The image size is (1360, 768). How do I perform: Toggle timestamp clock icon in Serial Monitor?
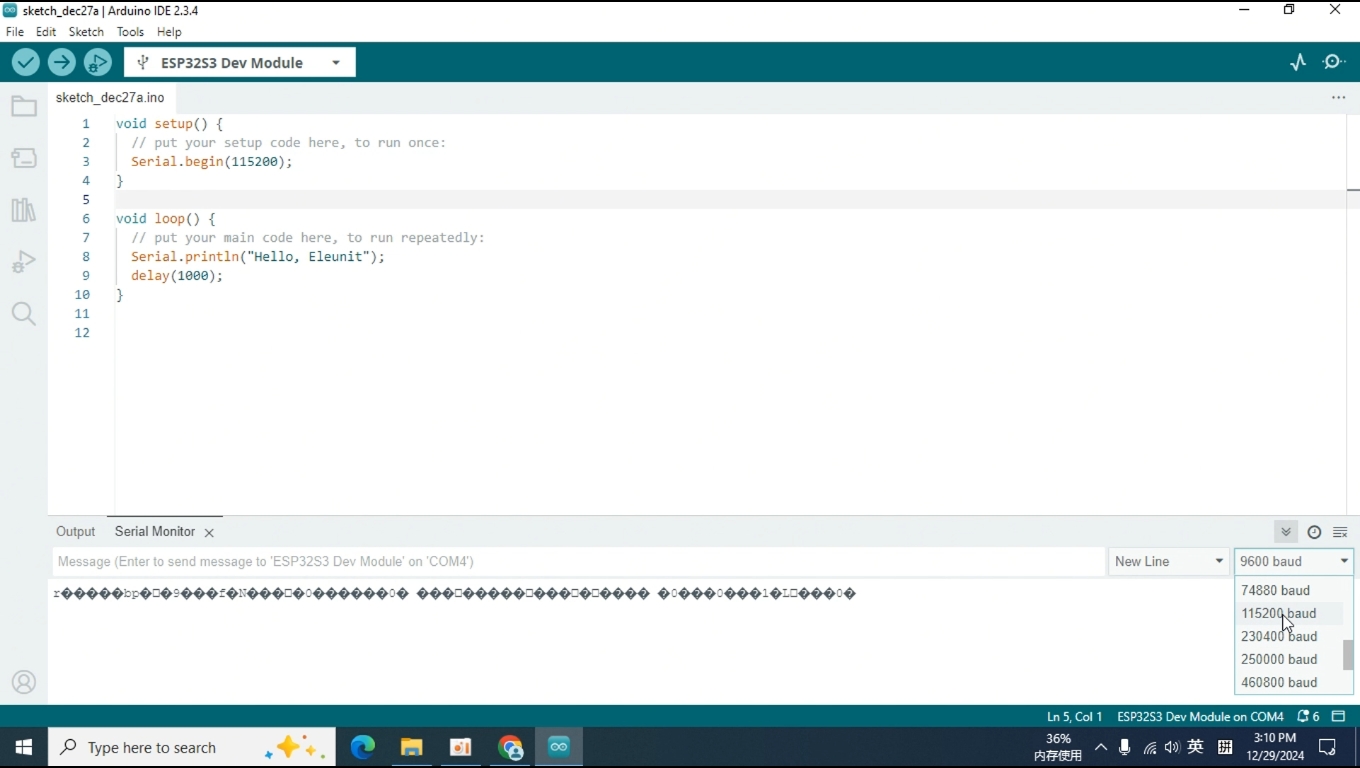click(1314, 532)
